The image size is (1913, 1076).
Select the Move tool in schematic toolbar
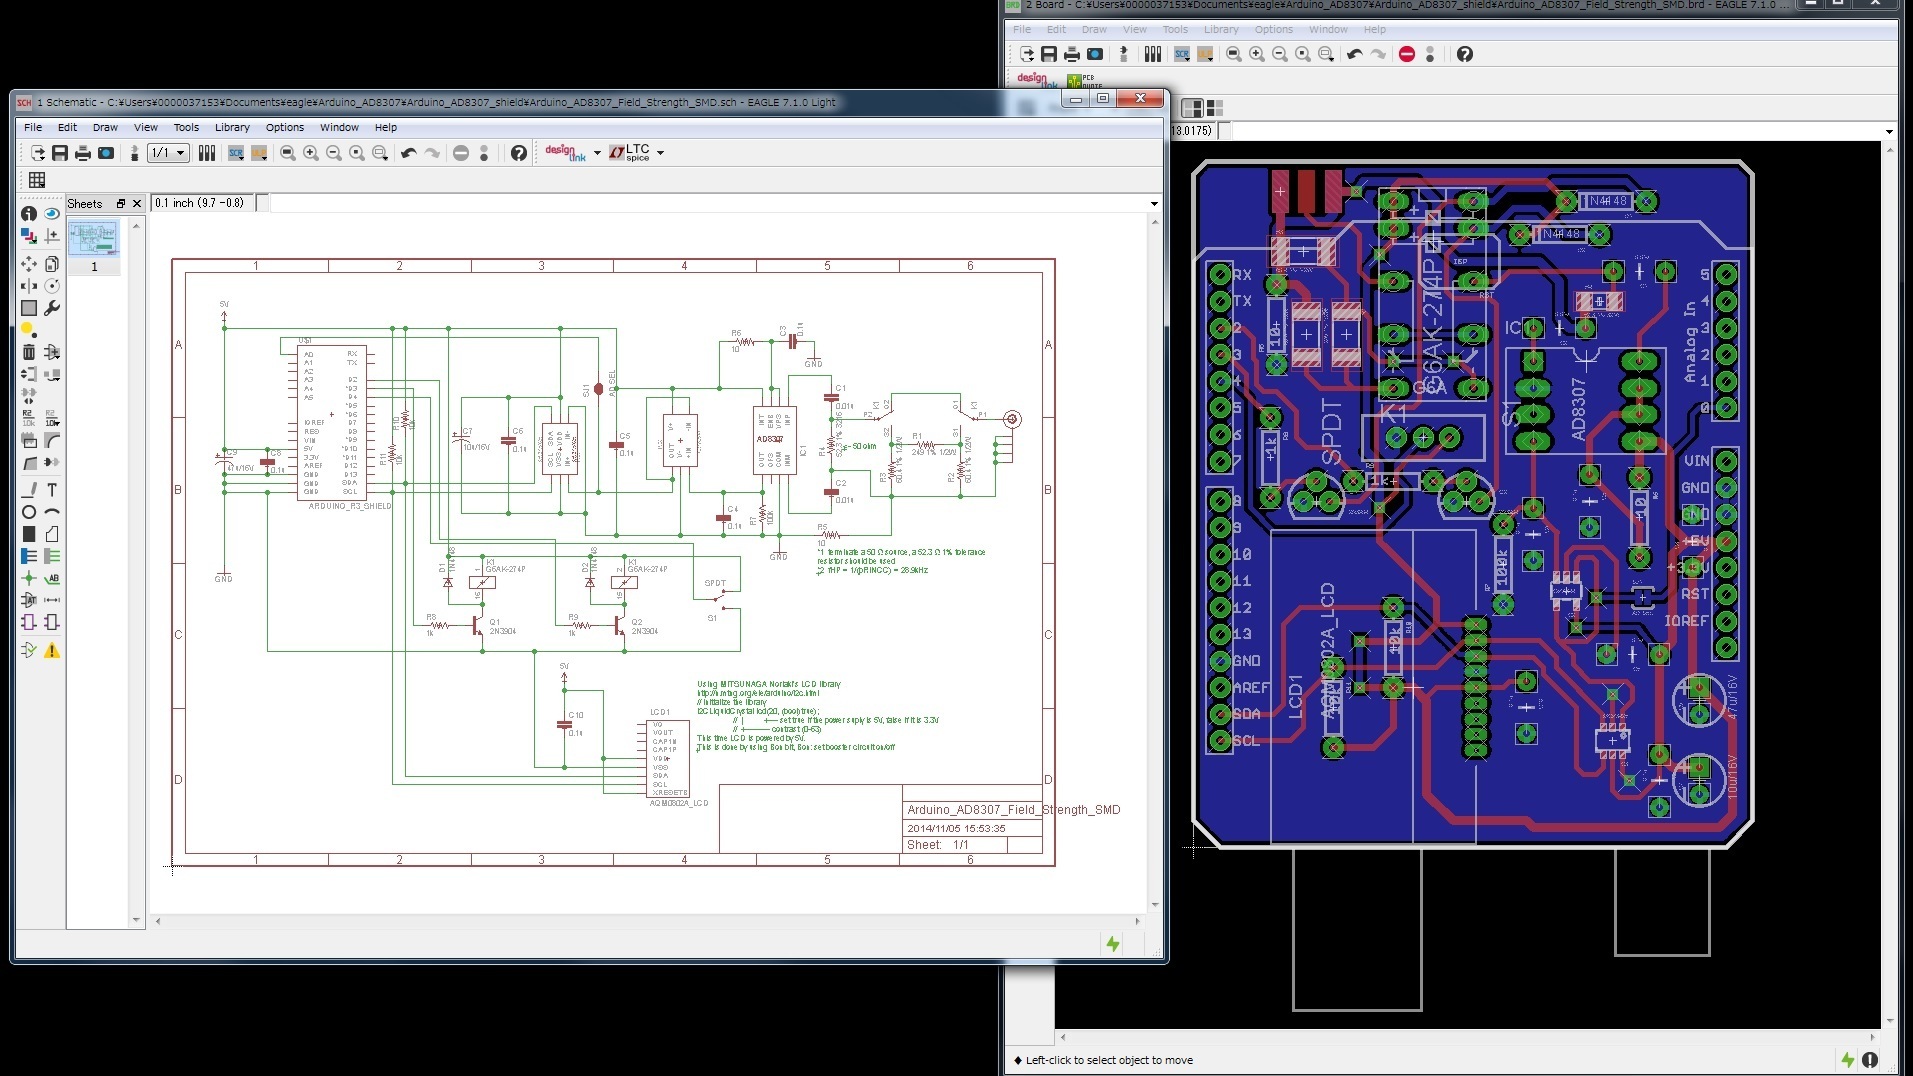coord(29,265)
